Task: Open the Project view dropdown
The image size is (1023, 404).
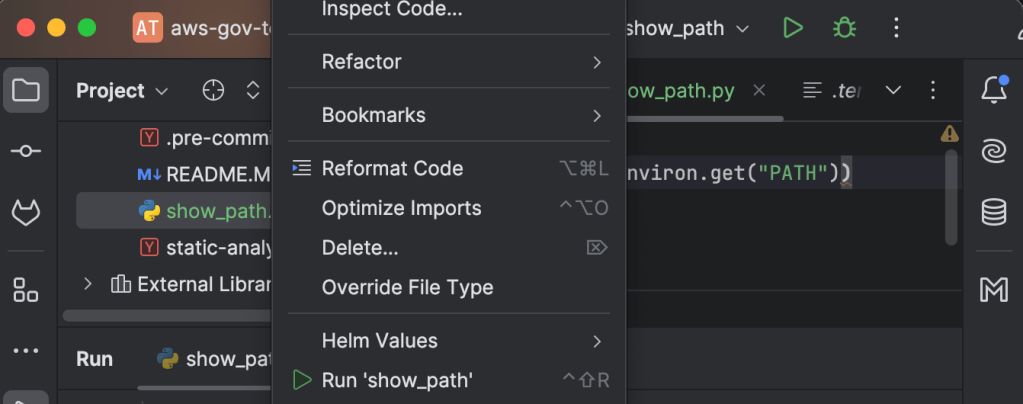Action: 123,91
